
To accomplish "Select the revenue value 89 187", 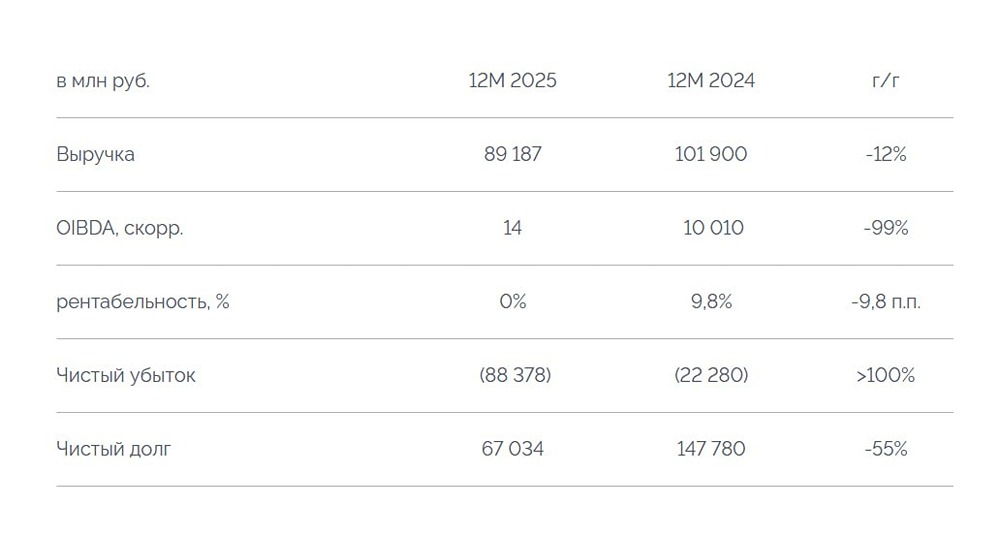I will click(512, 155).
